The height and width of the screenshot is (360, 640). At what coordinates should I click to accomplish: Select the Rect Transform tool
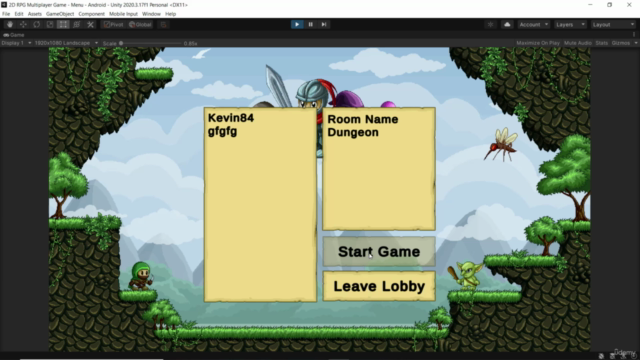[63, 24]
